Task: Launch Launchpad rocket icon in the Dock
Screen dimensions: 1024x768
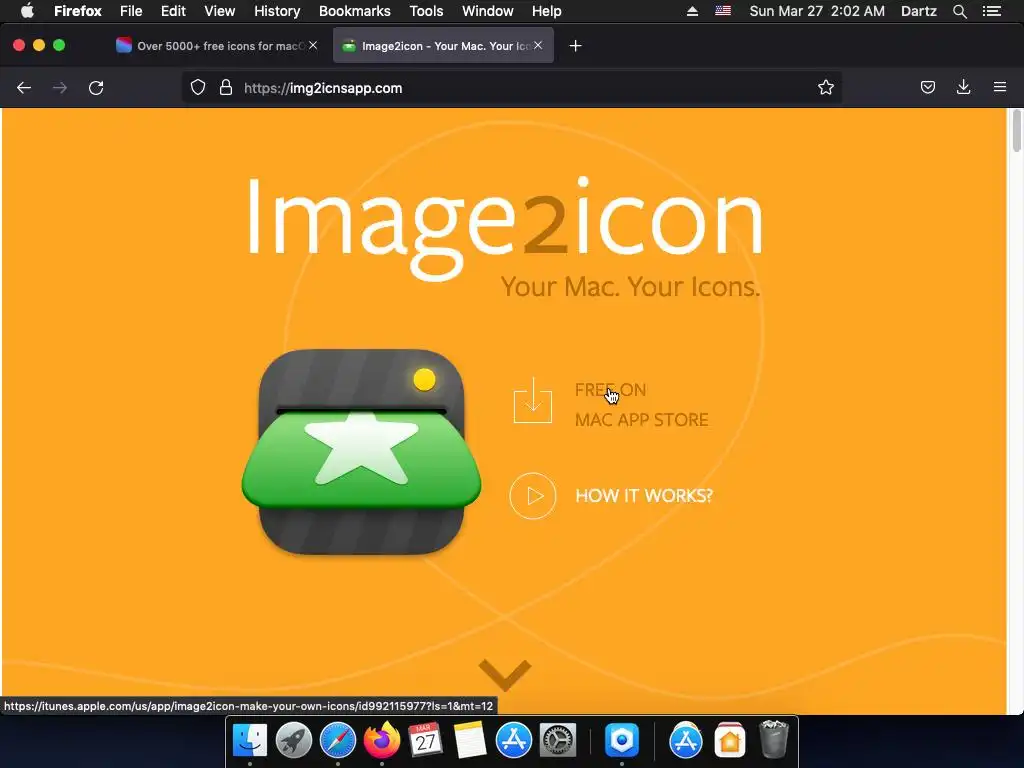Action: pyautogui.click(x=294, y=741)
